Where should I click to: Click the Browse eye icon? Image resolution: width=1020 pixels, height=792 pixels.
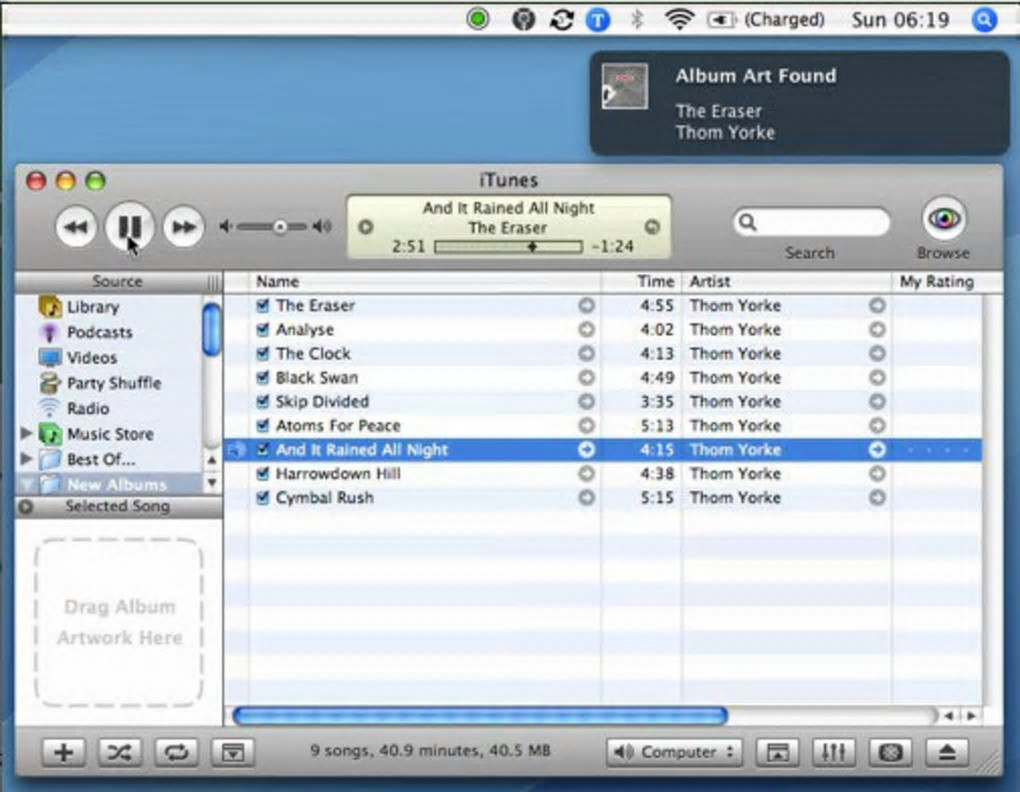point(943,218)
